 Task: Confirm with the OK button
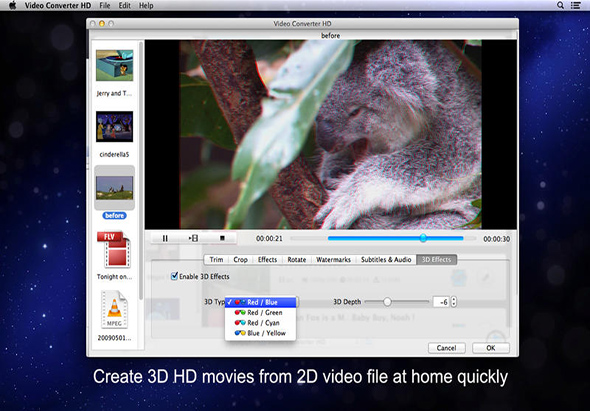click(491, 348)
